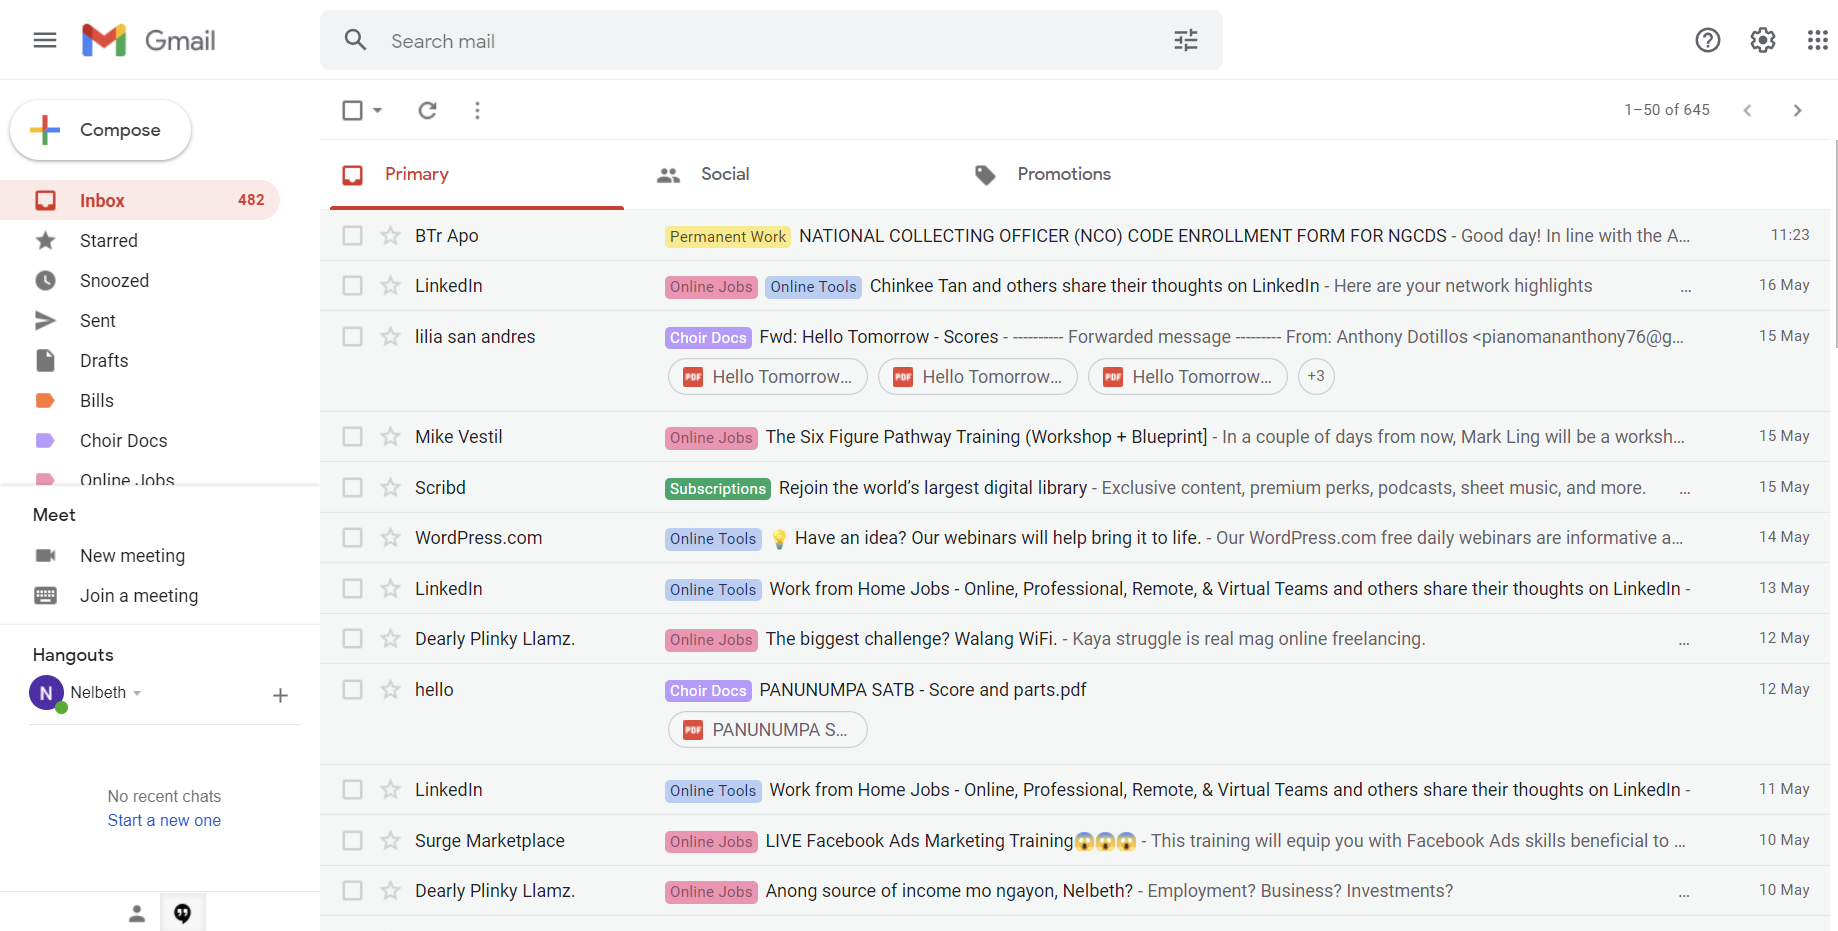
Task: Star the email from hello
Action: coord(390,689)
